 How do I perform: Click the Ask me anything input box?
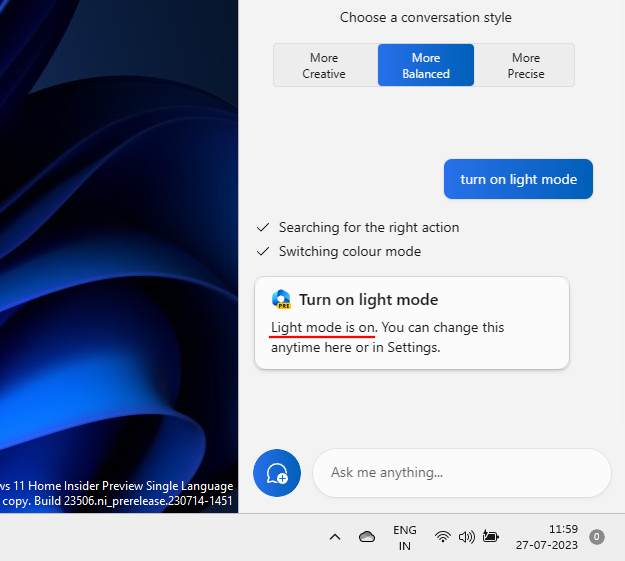pos(462,473)
